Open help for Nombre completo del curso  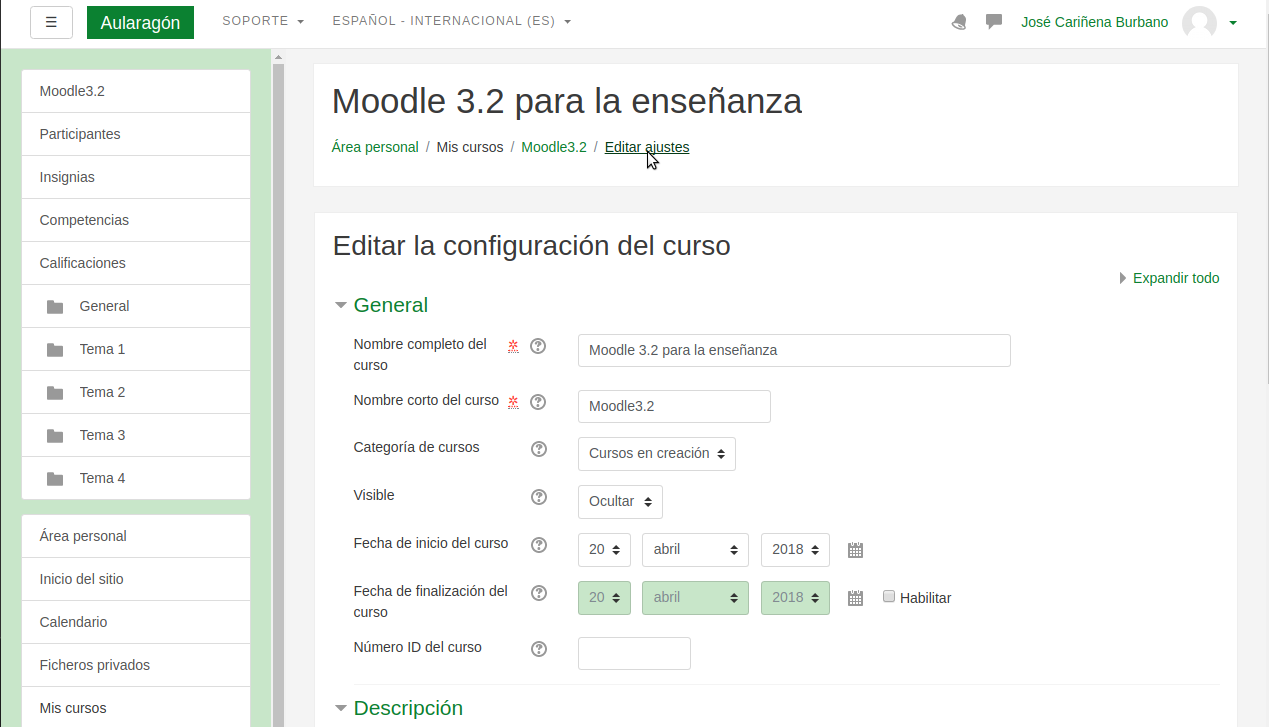[x=538, y=346]
